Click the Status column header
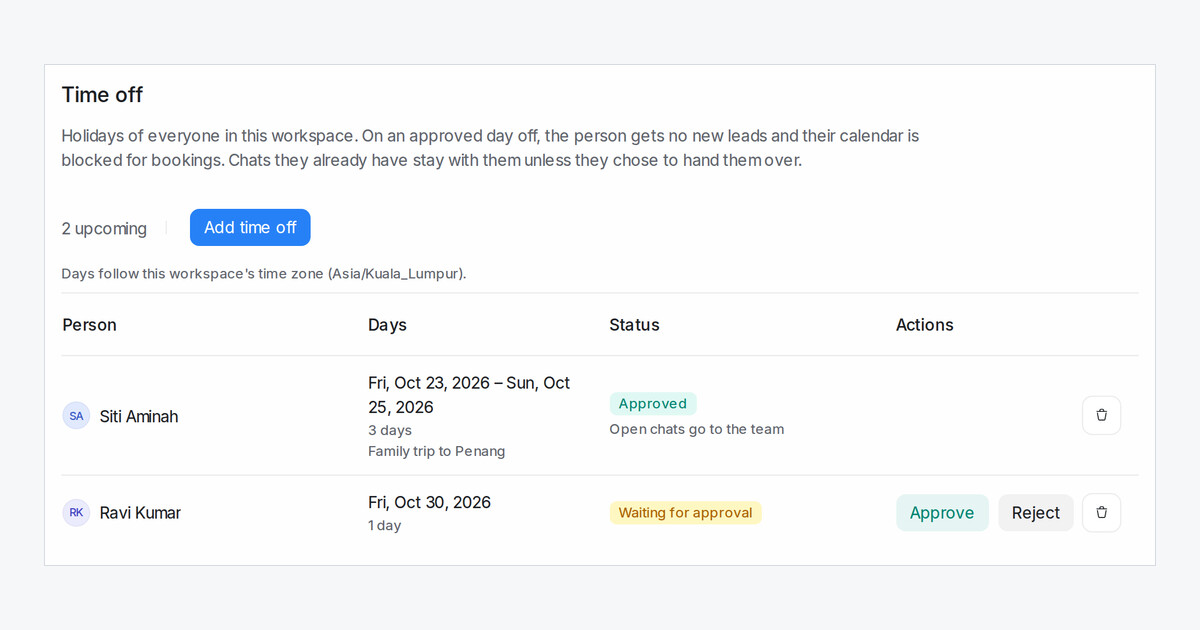The height and width of the screenshot is (630, 1200). coord(634,325)
